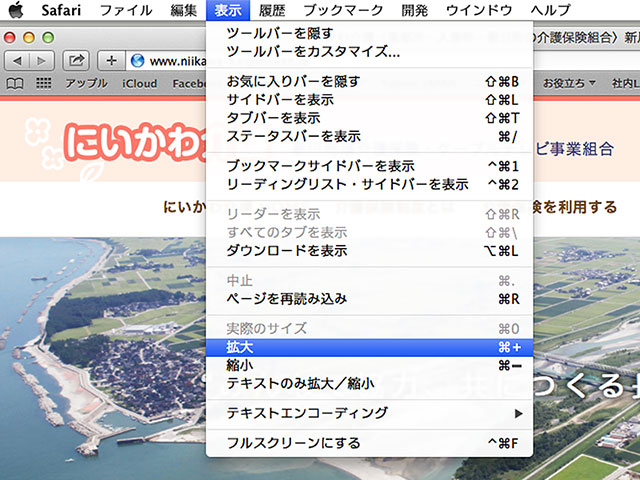640x480 pixels.
Task: Click the plus add-bookmark button
Action: (111, 61)
